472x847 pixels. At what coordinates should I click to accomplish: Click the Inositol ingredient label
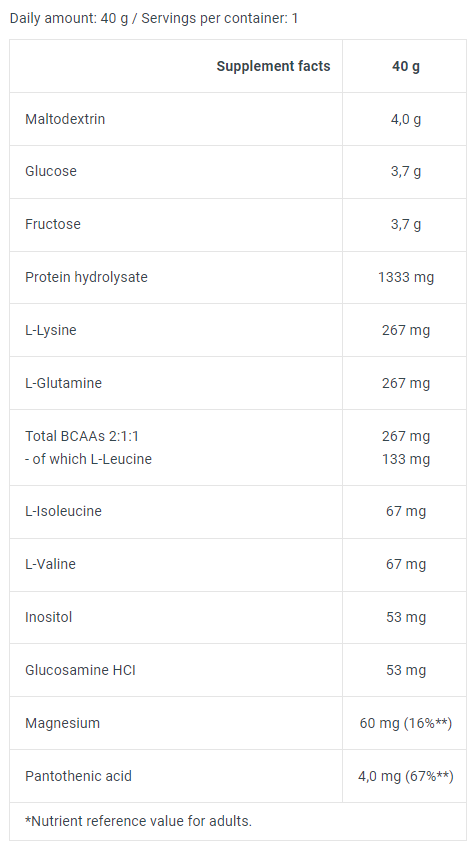pyautogui.click(x=48, y=617)
